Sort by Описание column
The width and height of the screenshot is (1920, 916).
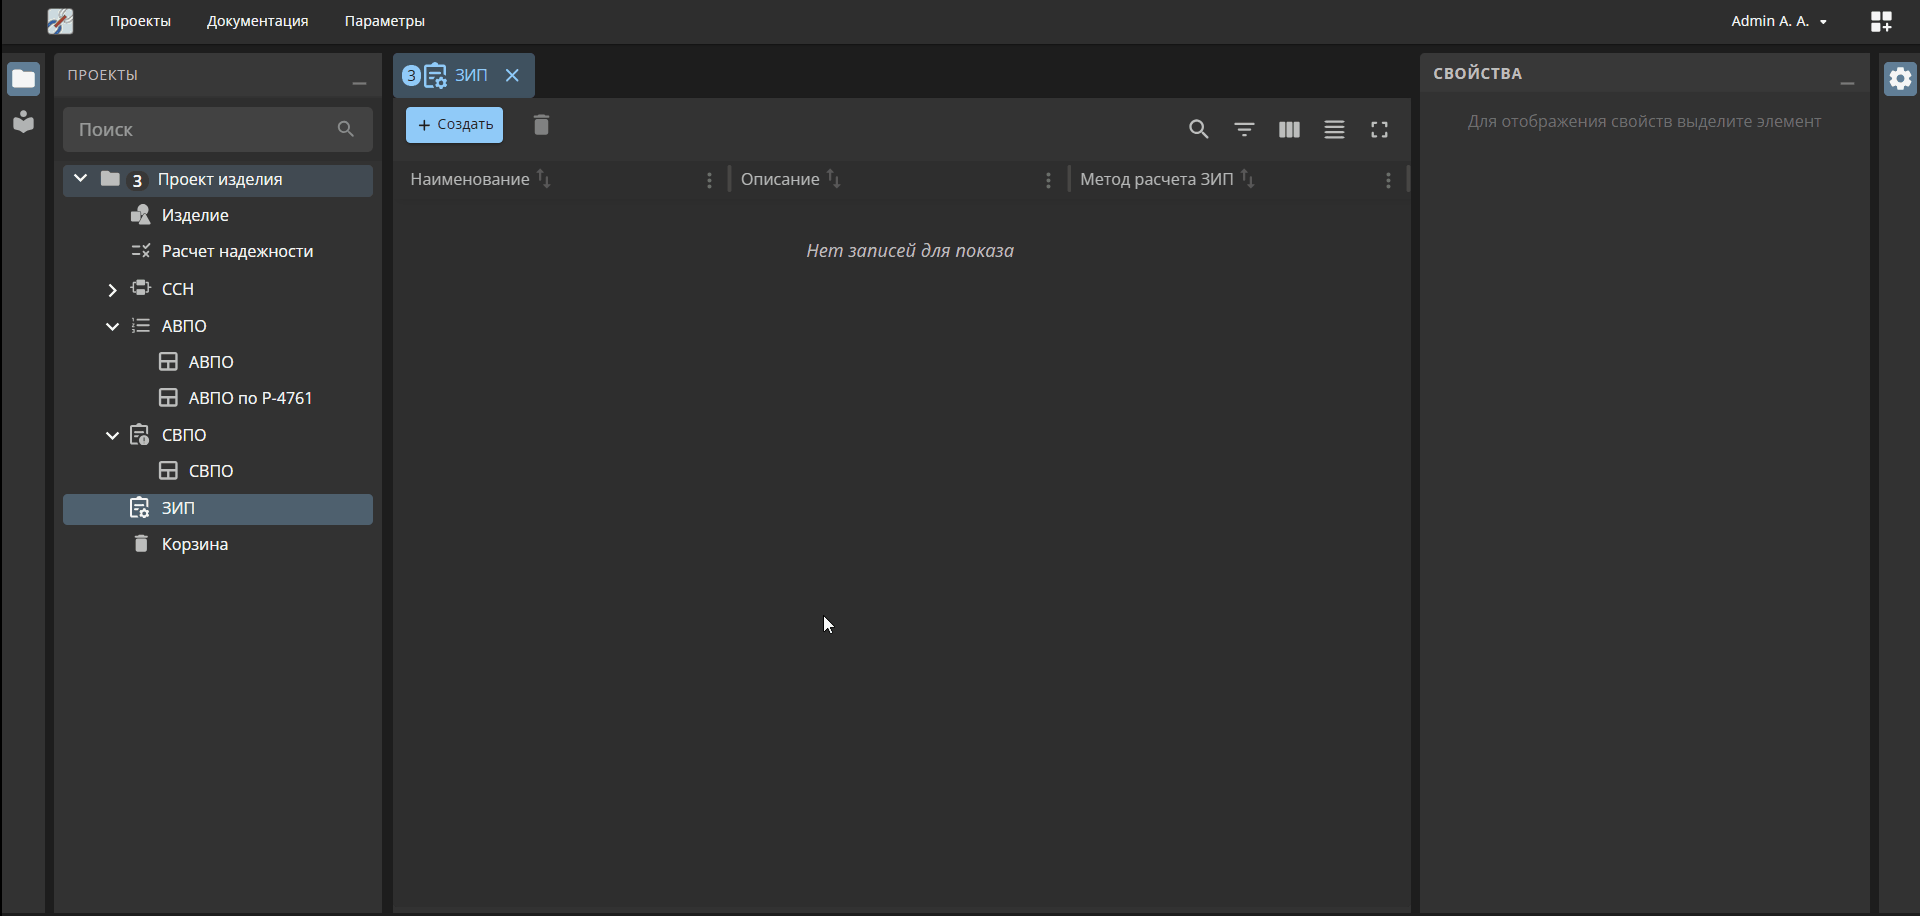pos(834,178)
